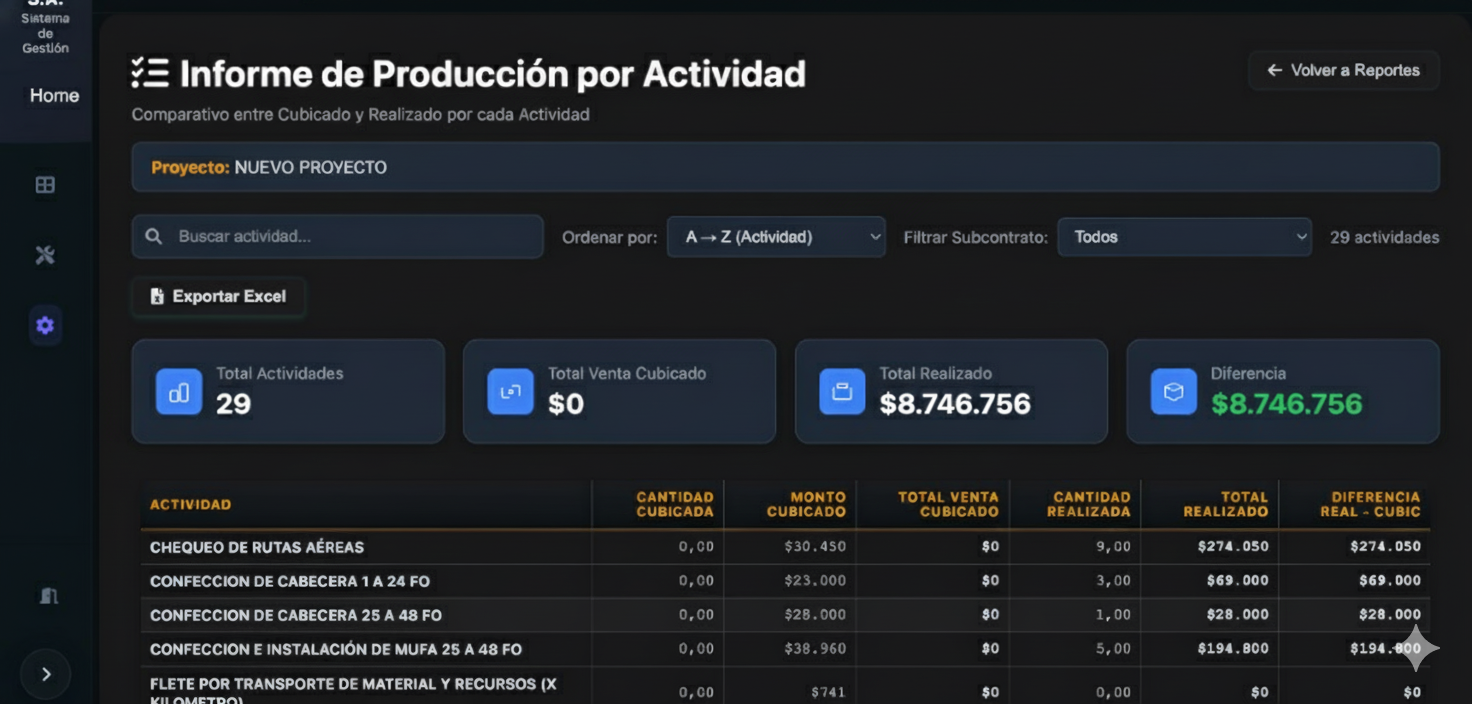
Task: Click the cube icon on Diferencia card
Action: (x=1173, y=391)
